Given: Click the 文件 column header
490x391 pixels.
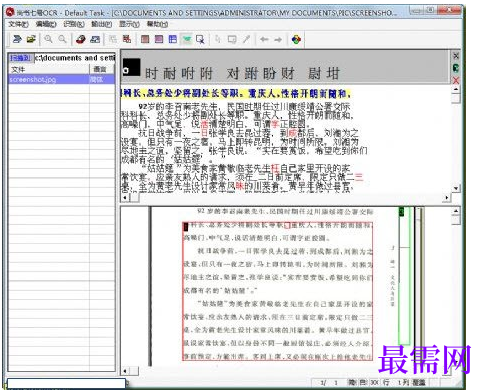Looking at the screenshot, I should tap(49, 69).
